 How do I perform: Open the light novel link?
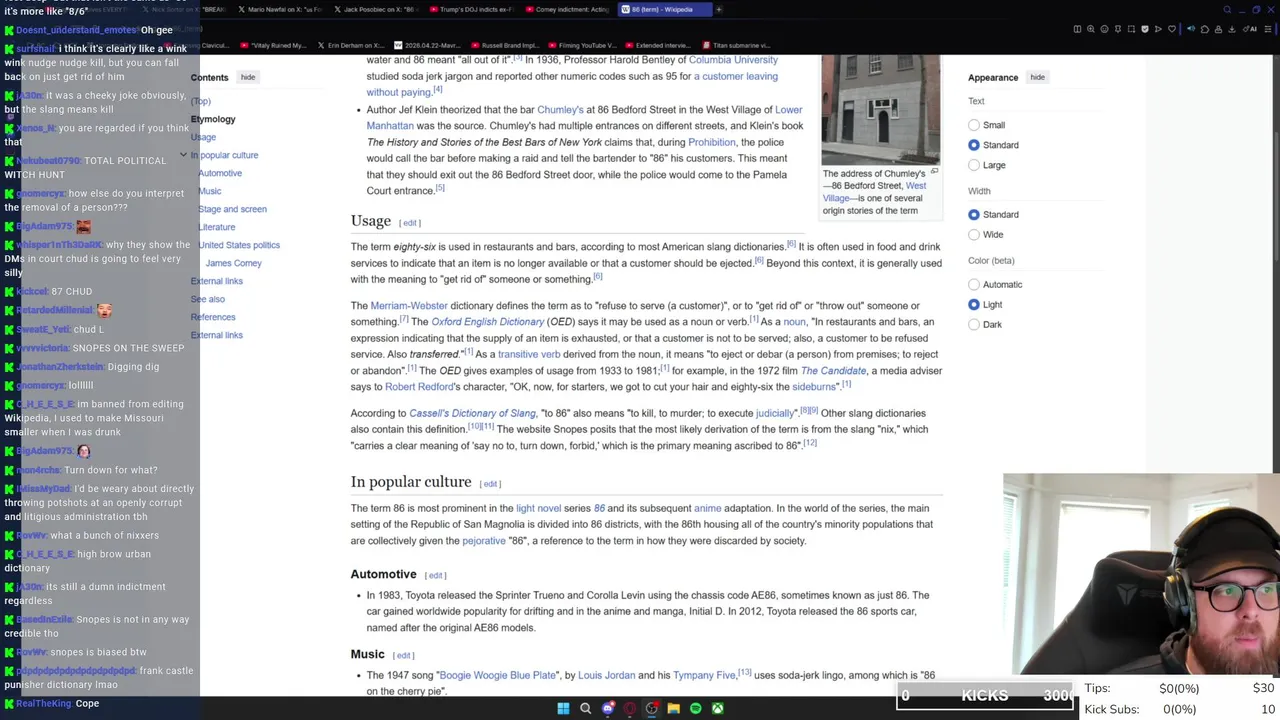coord(538,508)
